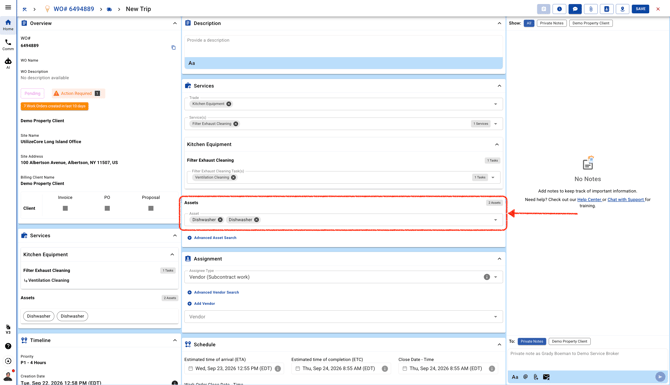Screen dimensions: 670x385
Task: Collapse the Timeline panel
Action: (x=175, y=340)
